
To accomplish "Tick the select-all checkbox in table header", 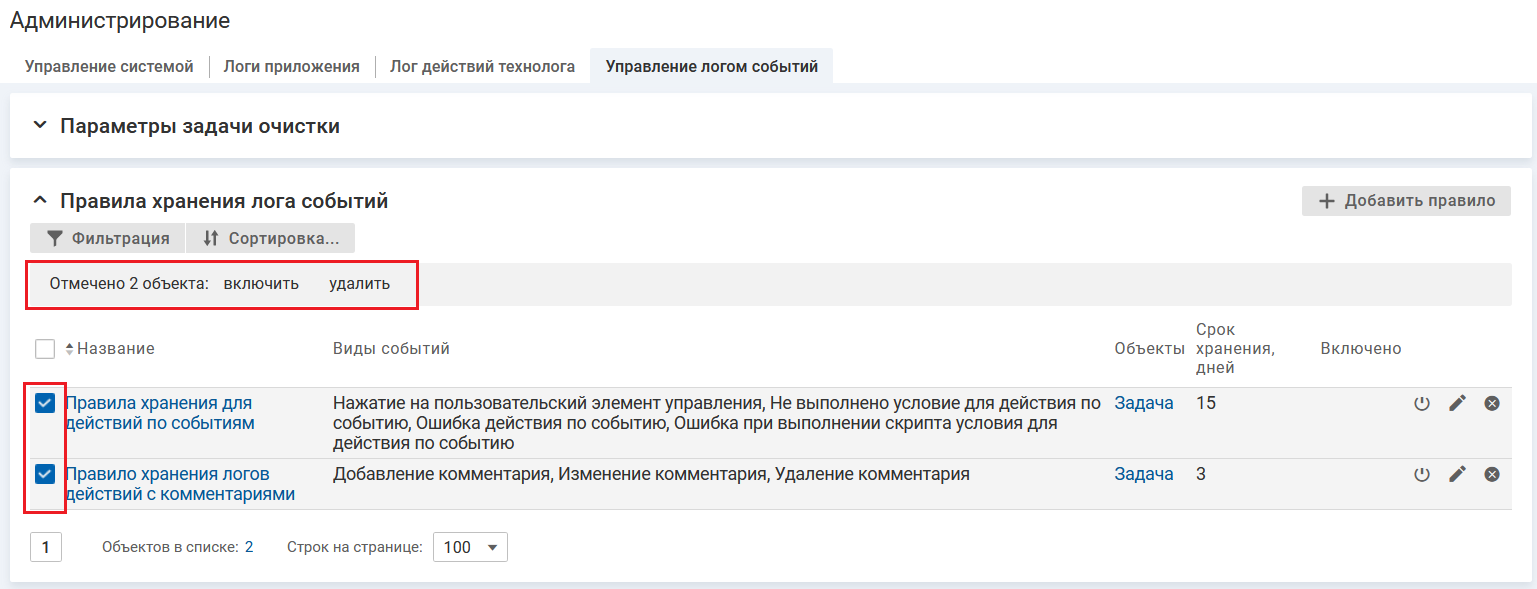I will 45,349.
